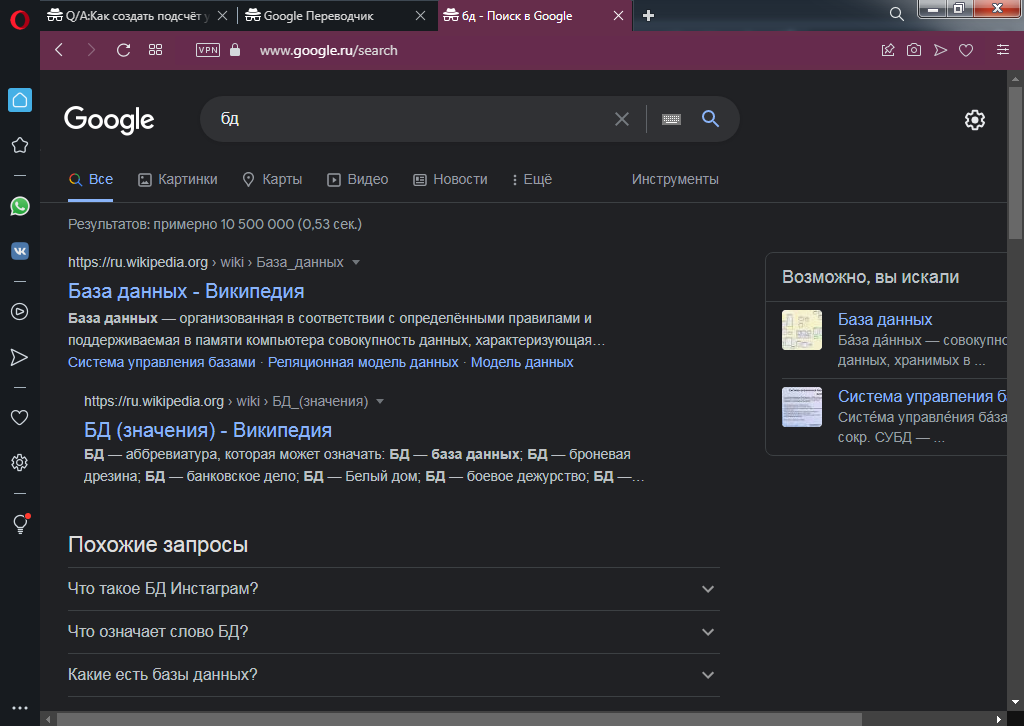Go back to previous page

pyautogui.click(x=59, y=50)
